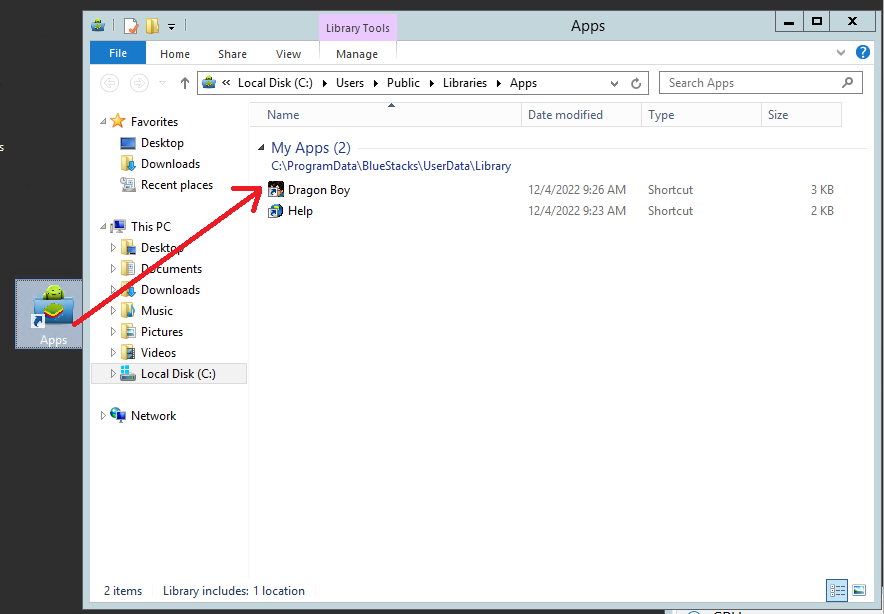Switch to the Home ribbon tab

pyautogui.click(x=175, y=54)
